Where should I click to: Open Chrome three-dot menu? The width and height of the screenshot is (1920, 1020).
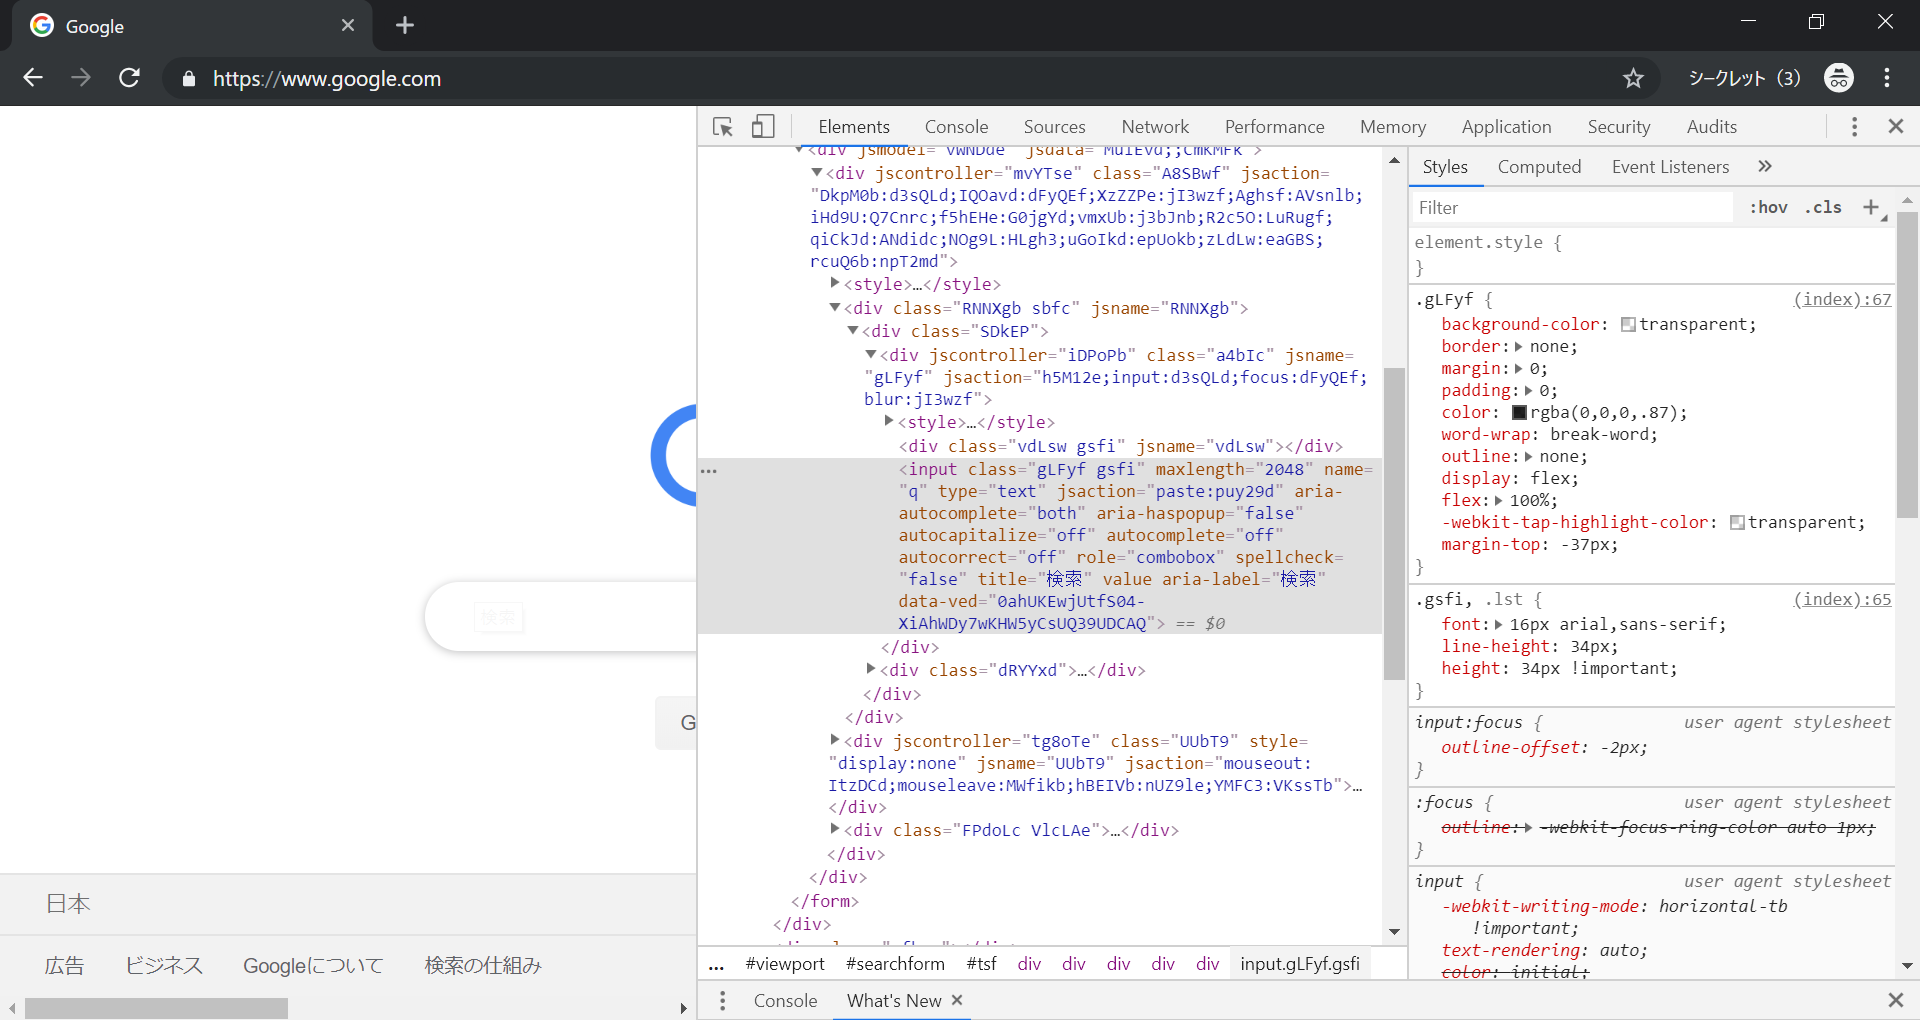click(1887, 78)
